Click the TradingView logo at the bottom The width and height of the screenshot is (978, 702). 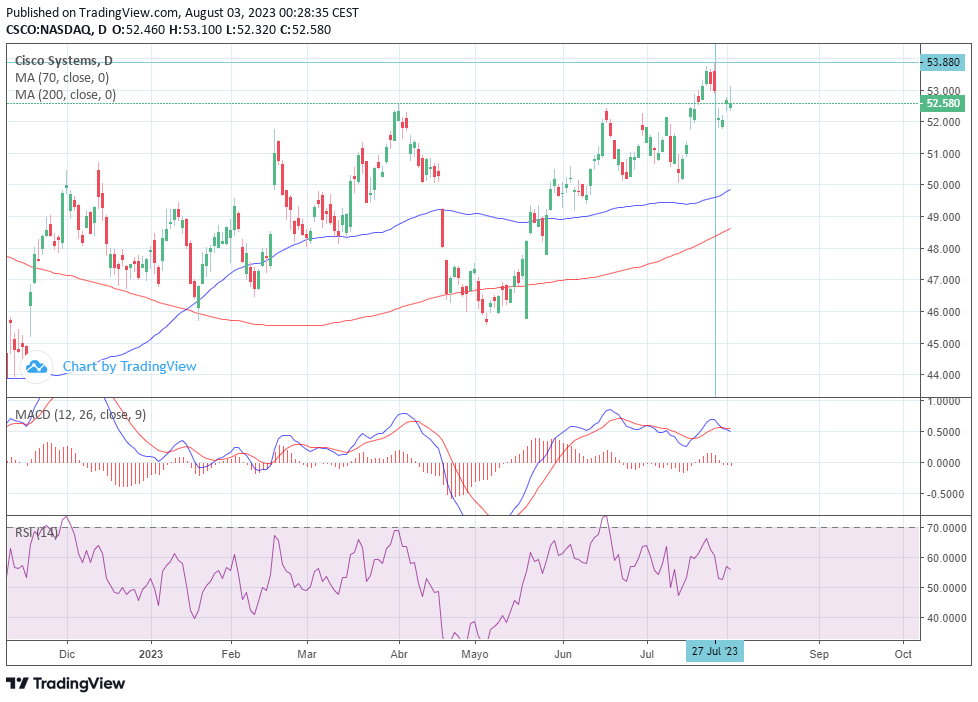[65, 683]
